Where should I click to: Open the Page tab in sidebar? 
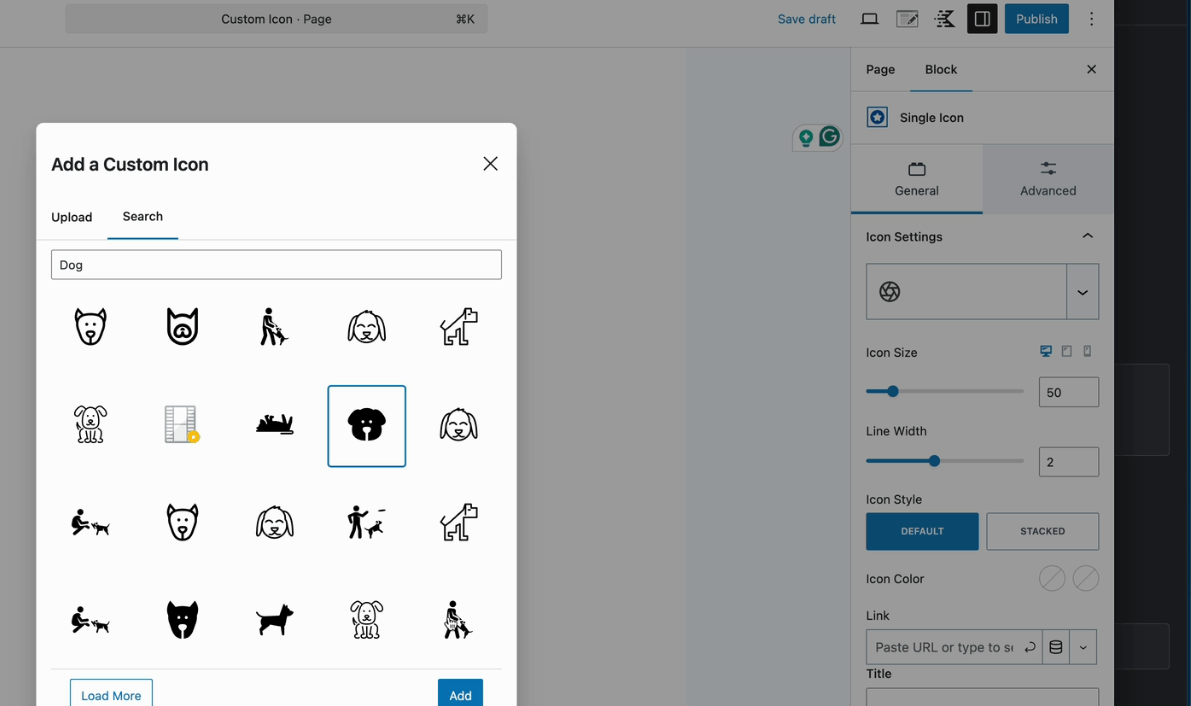coord(880,69)
